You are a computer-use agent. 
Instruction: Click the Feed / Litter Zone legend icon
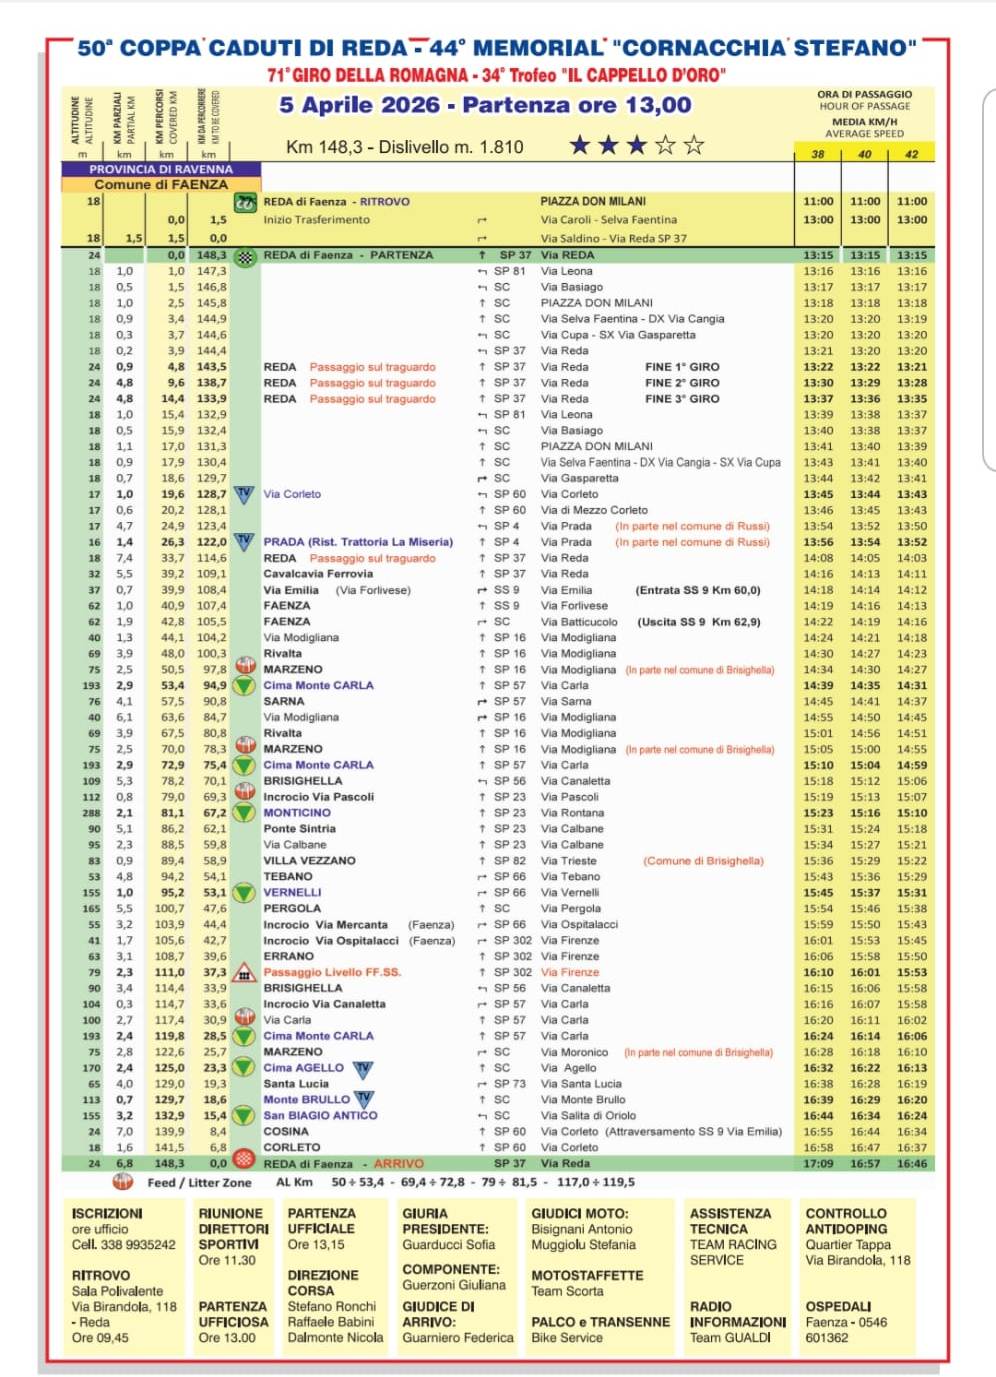[123, 1182]
